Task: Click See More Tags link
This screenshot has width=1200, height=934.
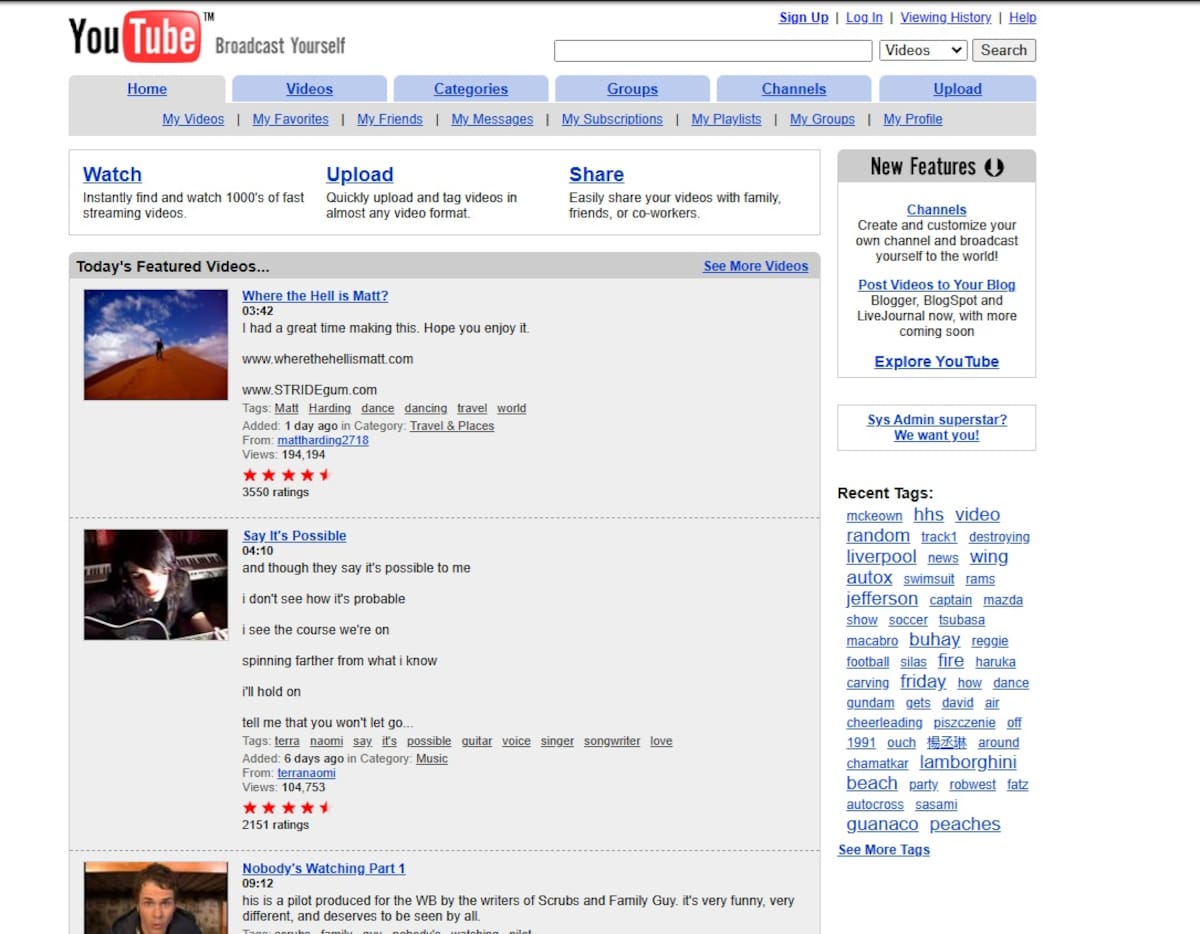Action: pos(884,850)
